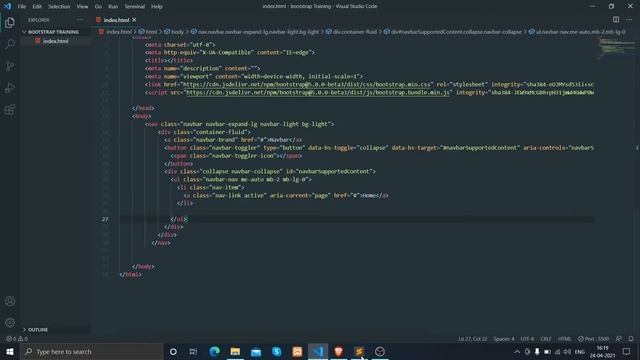The height and width of the screenshot is (360, 640).
Task: Open notifications bell in status bar
Action: tap(631, 339)
